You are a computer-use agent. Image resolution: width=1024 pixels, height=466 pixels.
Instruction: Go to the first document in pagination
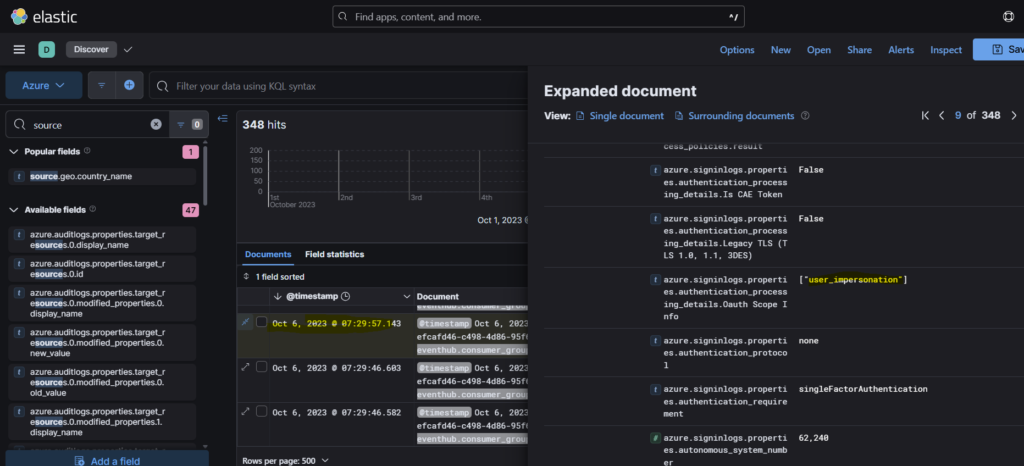926,116
